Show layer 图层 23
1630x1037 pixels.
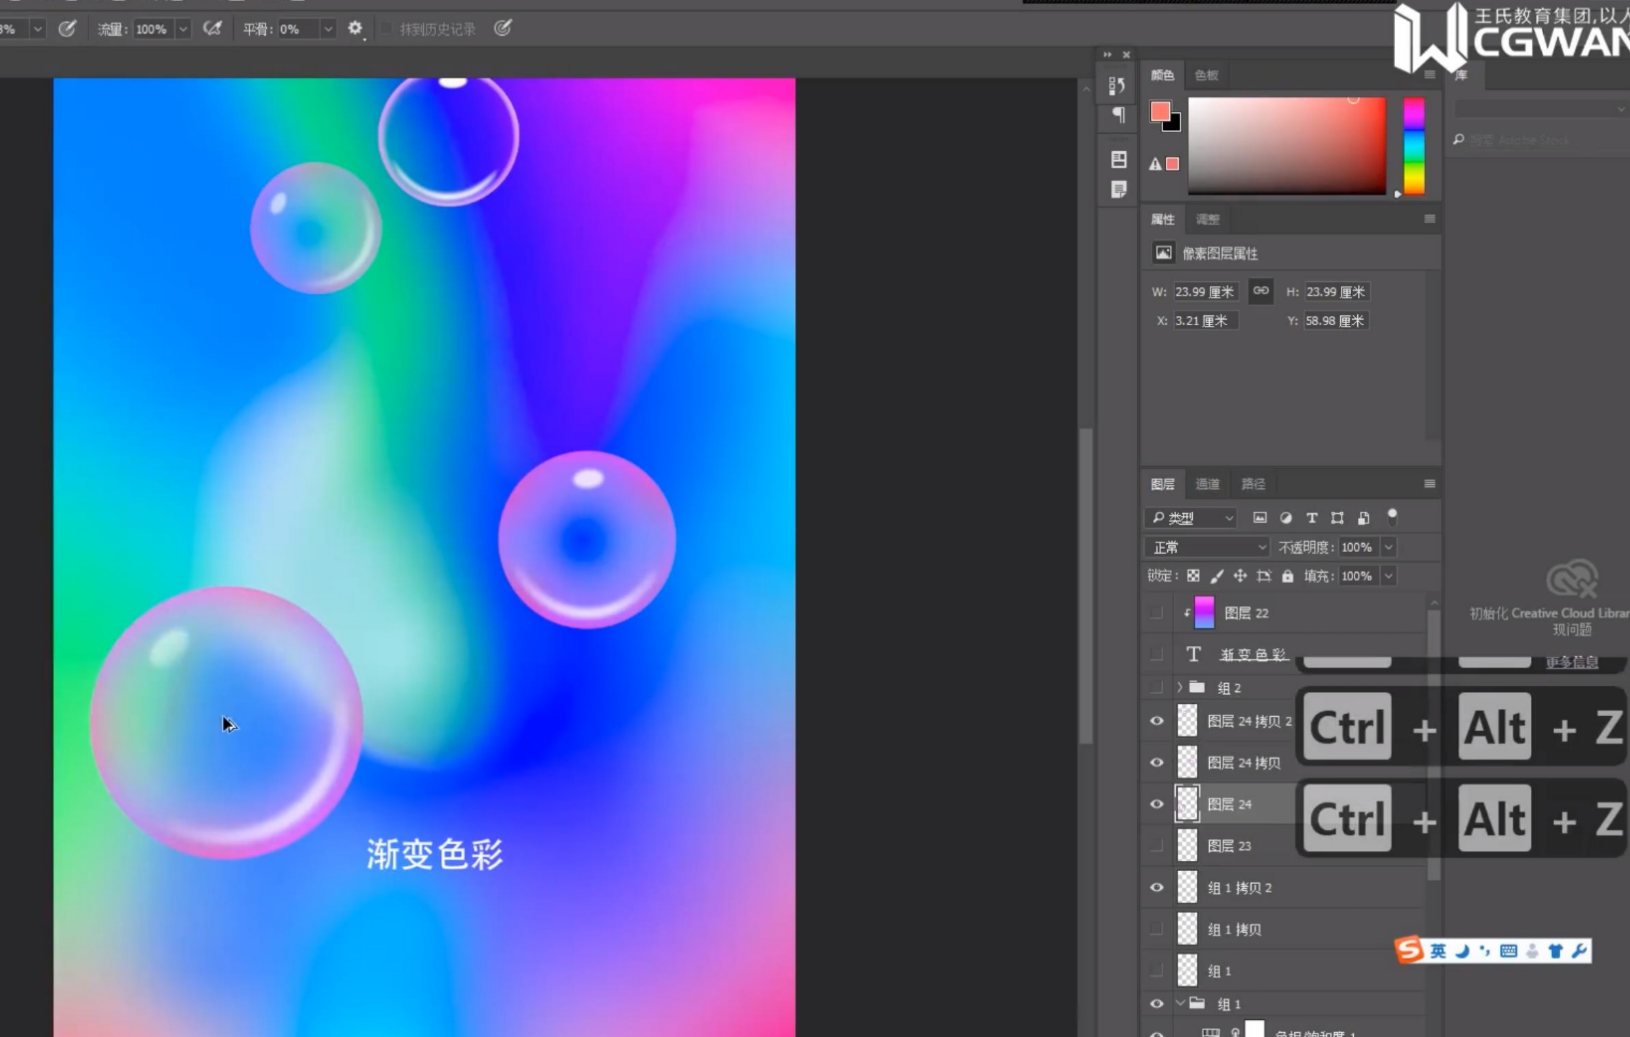tap(1157, 846)
